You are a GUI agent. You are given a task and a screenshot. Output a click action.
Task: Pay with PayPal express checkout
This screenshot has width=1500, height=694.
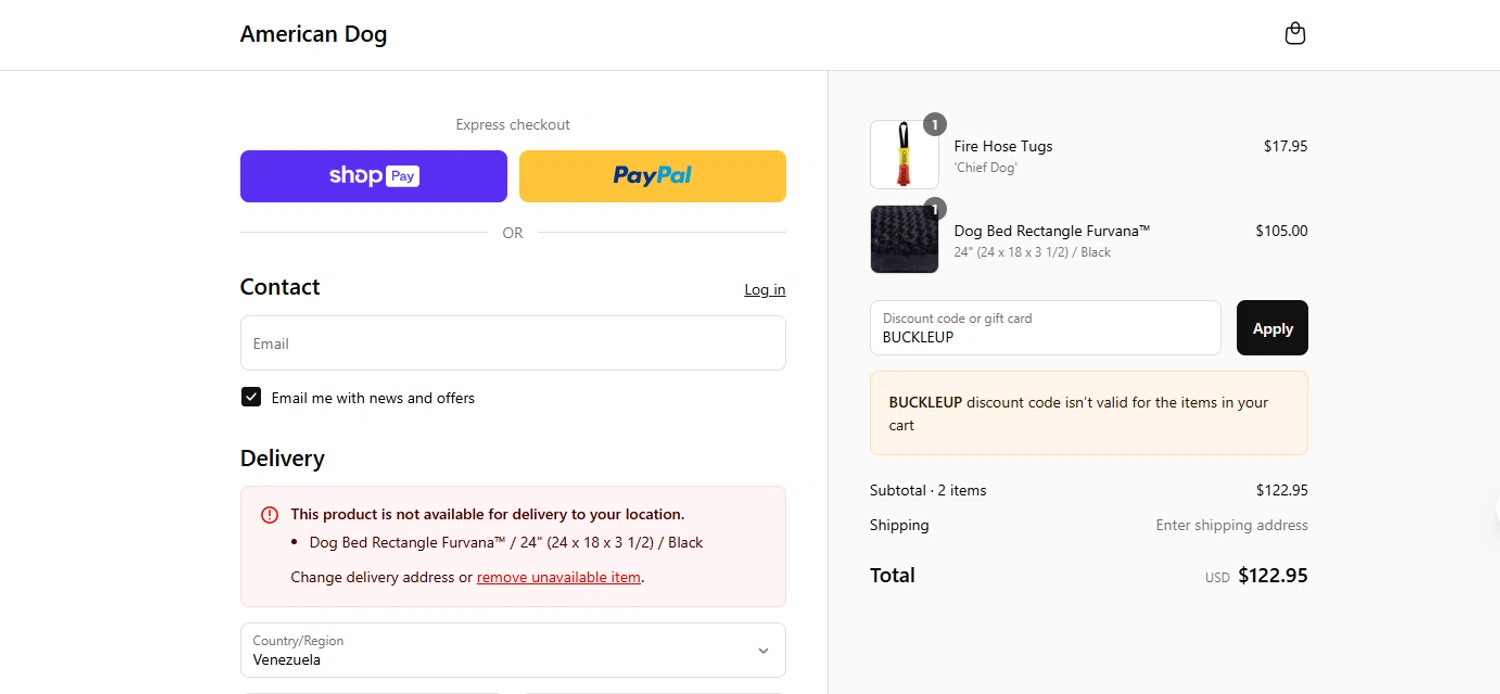coord(652,176)
